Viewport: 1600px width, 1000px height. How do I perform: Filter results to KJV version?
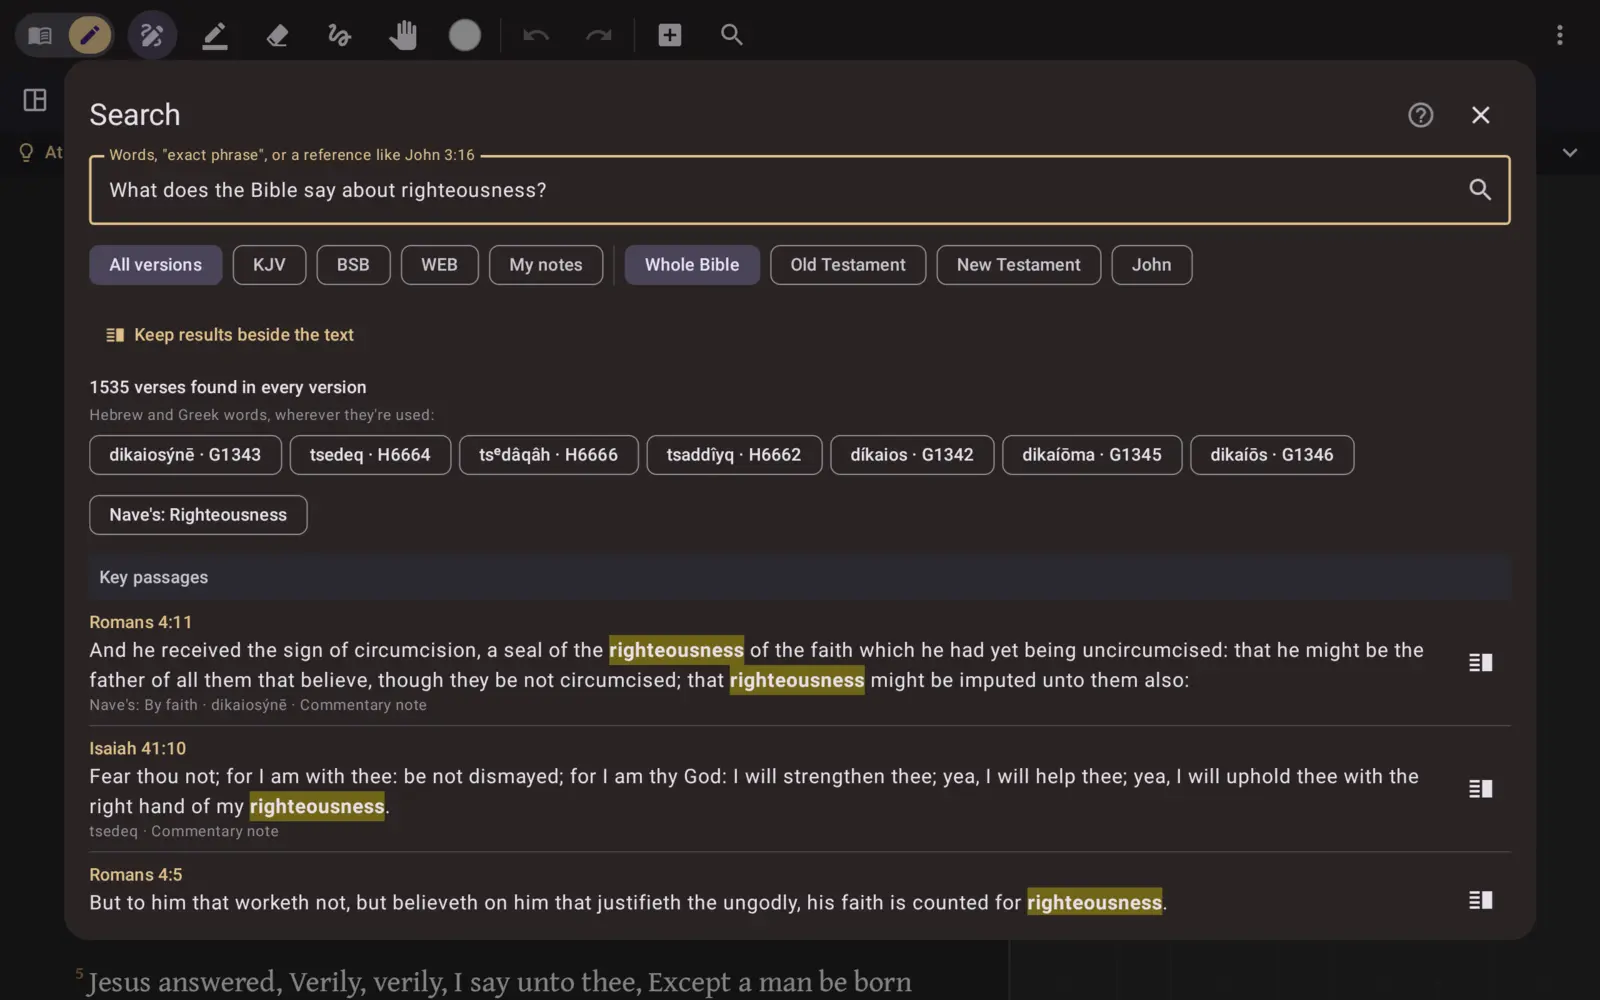pyautogui.click(x=269, y=265)
